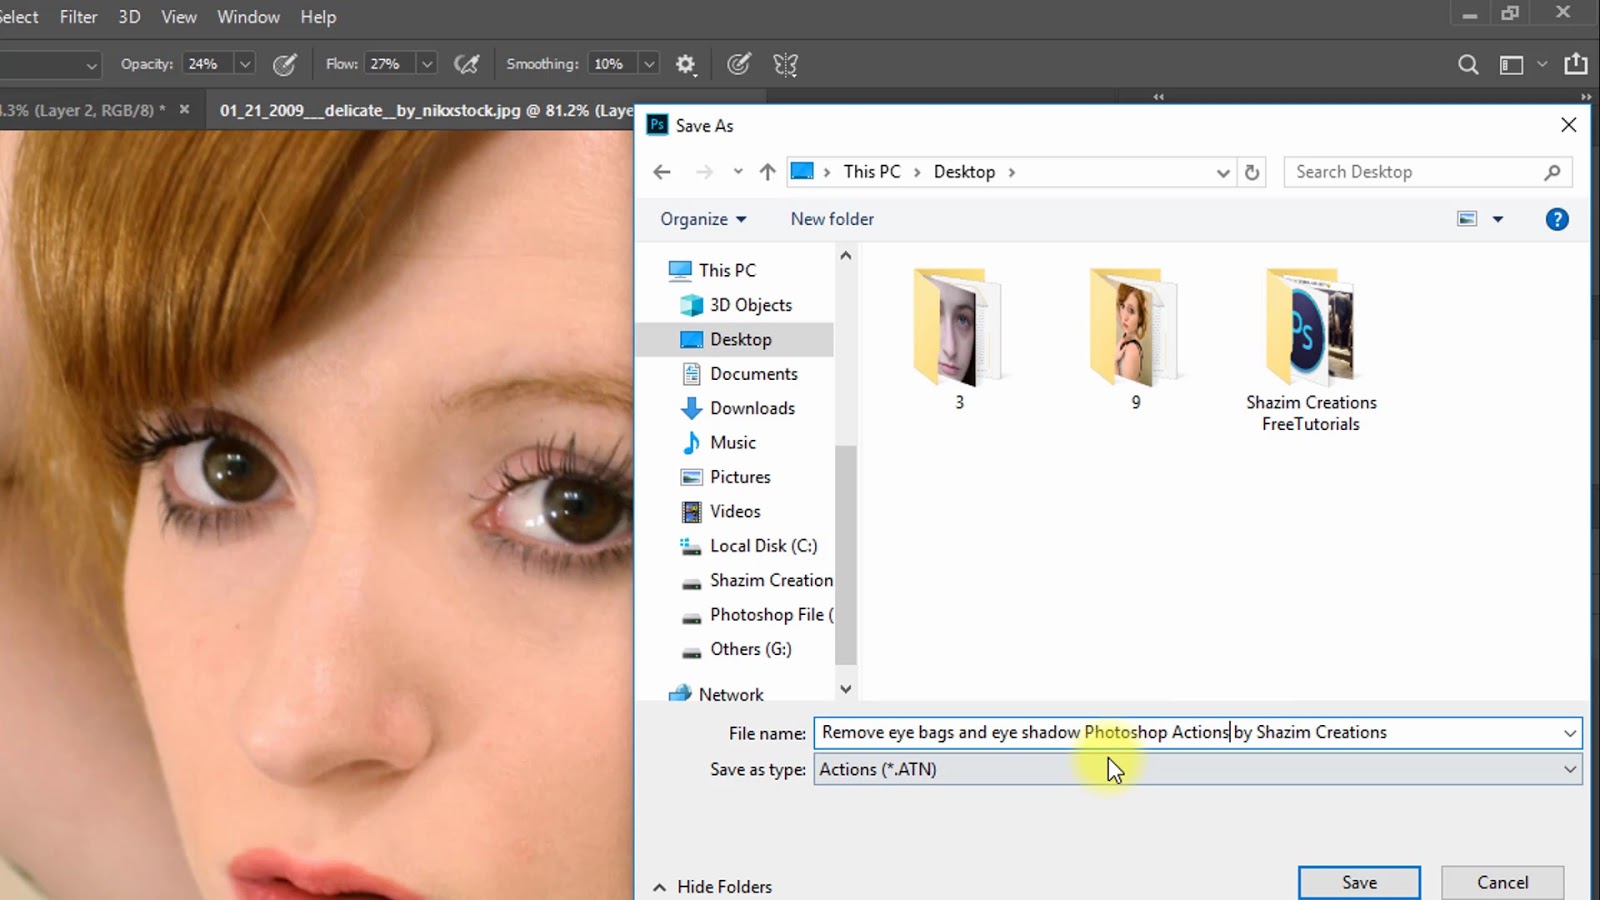Select the folder named 3

(x=959, y=339)
